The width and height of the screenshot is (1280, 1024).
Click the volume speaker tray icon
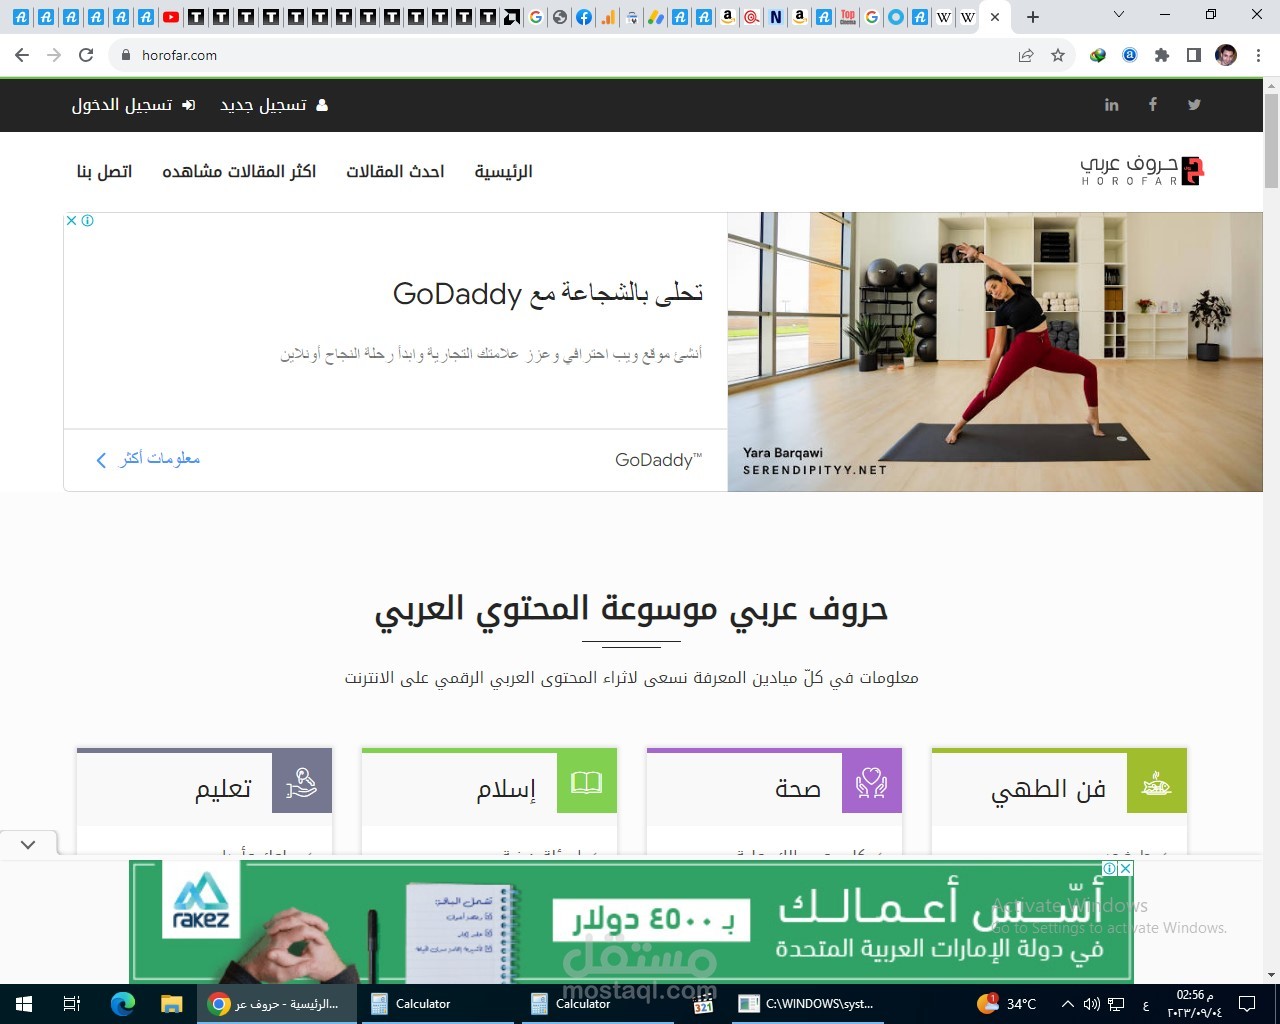coord(1091,1004)
